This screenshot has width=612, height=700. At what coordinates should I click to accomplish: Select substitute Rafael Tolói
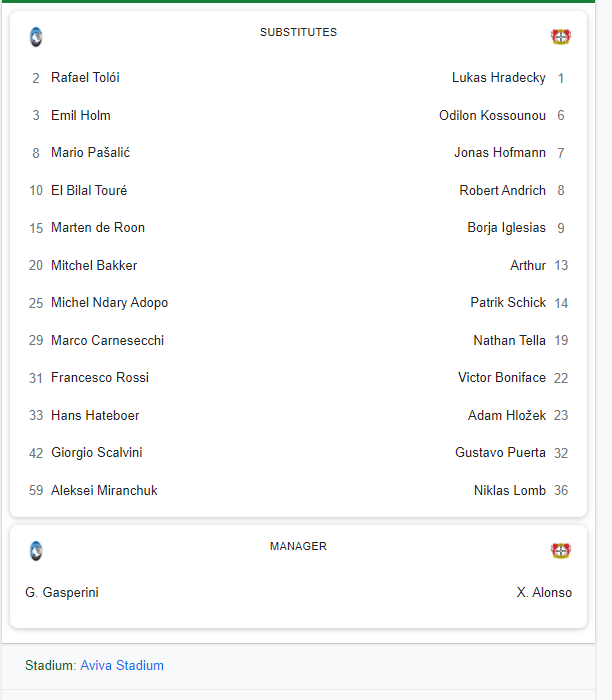(x=85, y=78)
